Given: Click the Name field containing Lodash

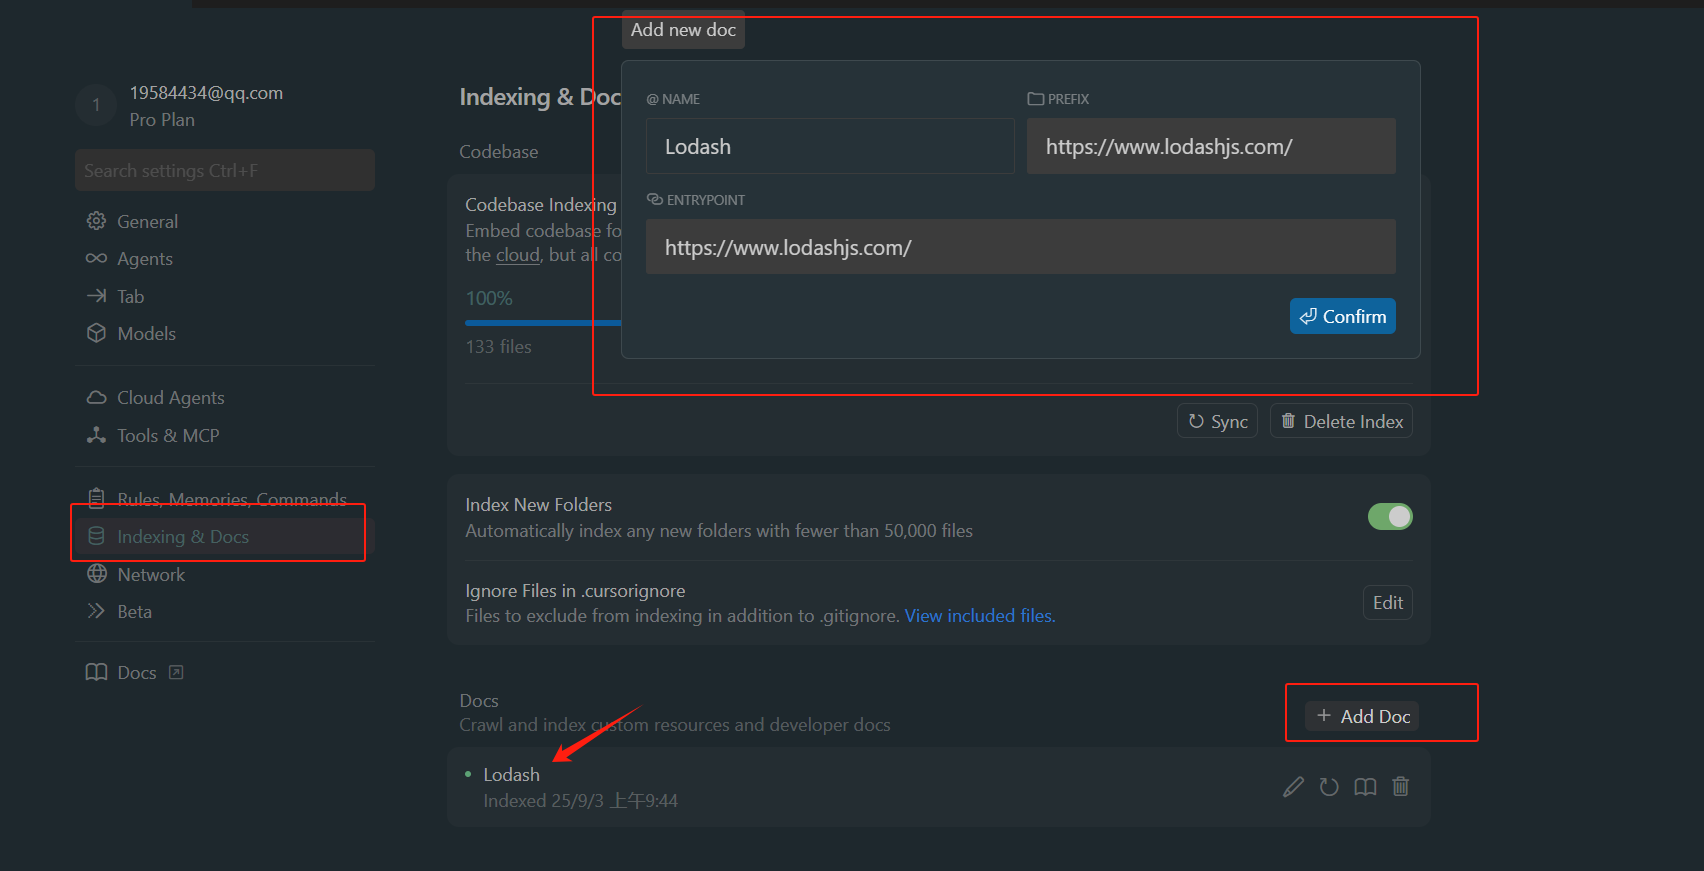Looking at the screenshot, I should 829,147.
